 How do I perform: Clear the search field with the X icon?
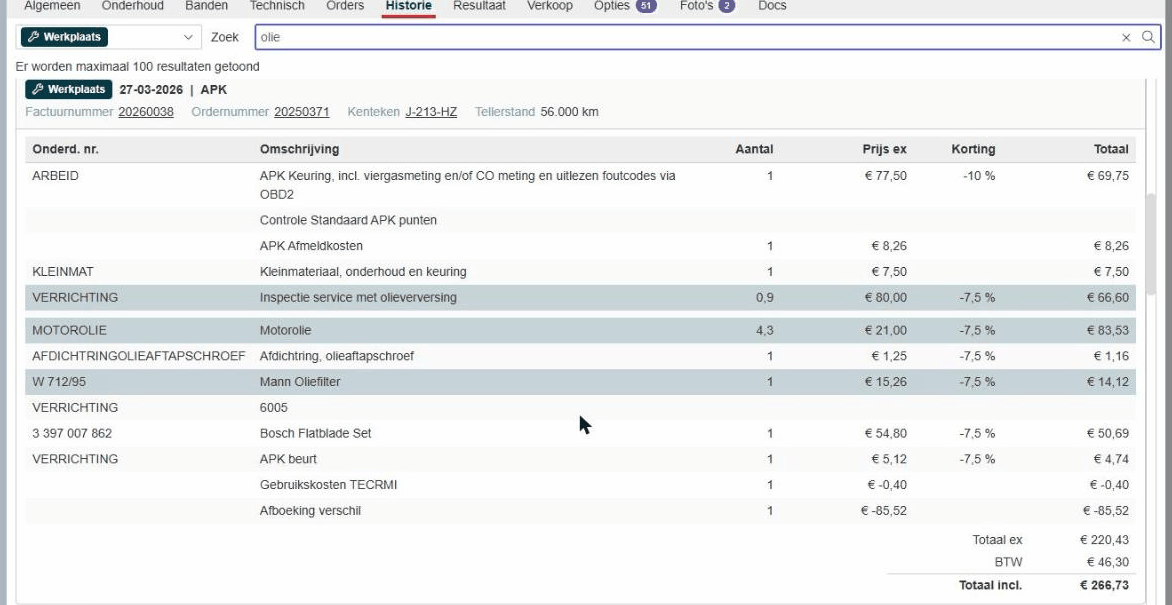1126,37
